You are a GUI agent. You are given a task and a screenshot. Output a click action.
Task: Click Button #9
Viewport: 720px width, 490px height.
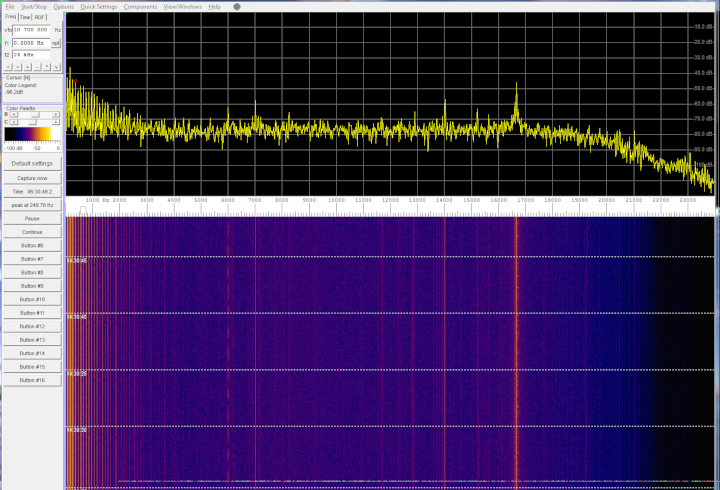[x=32, y=286]
